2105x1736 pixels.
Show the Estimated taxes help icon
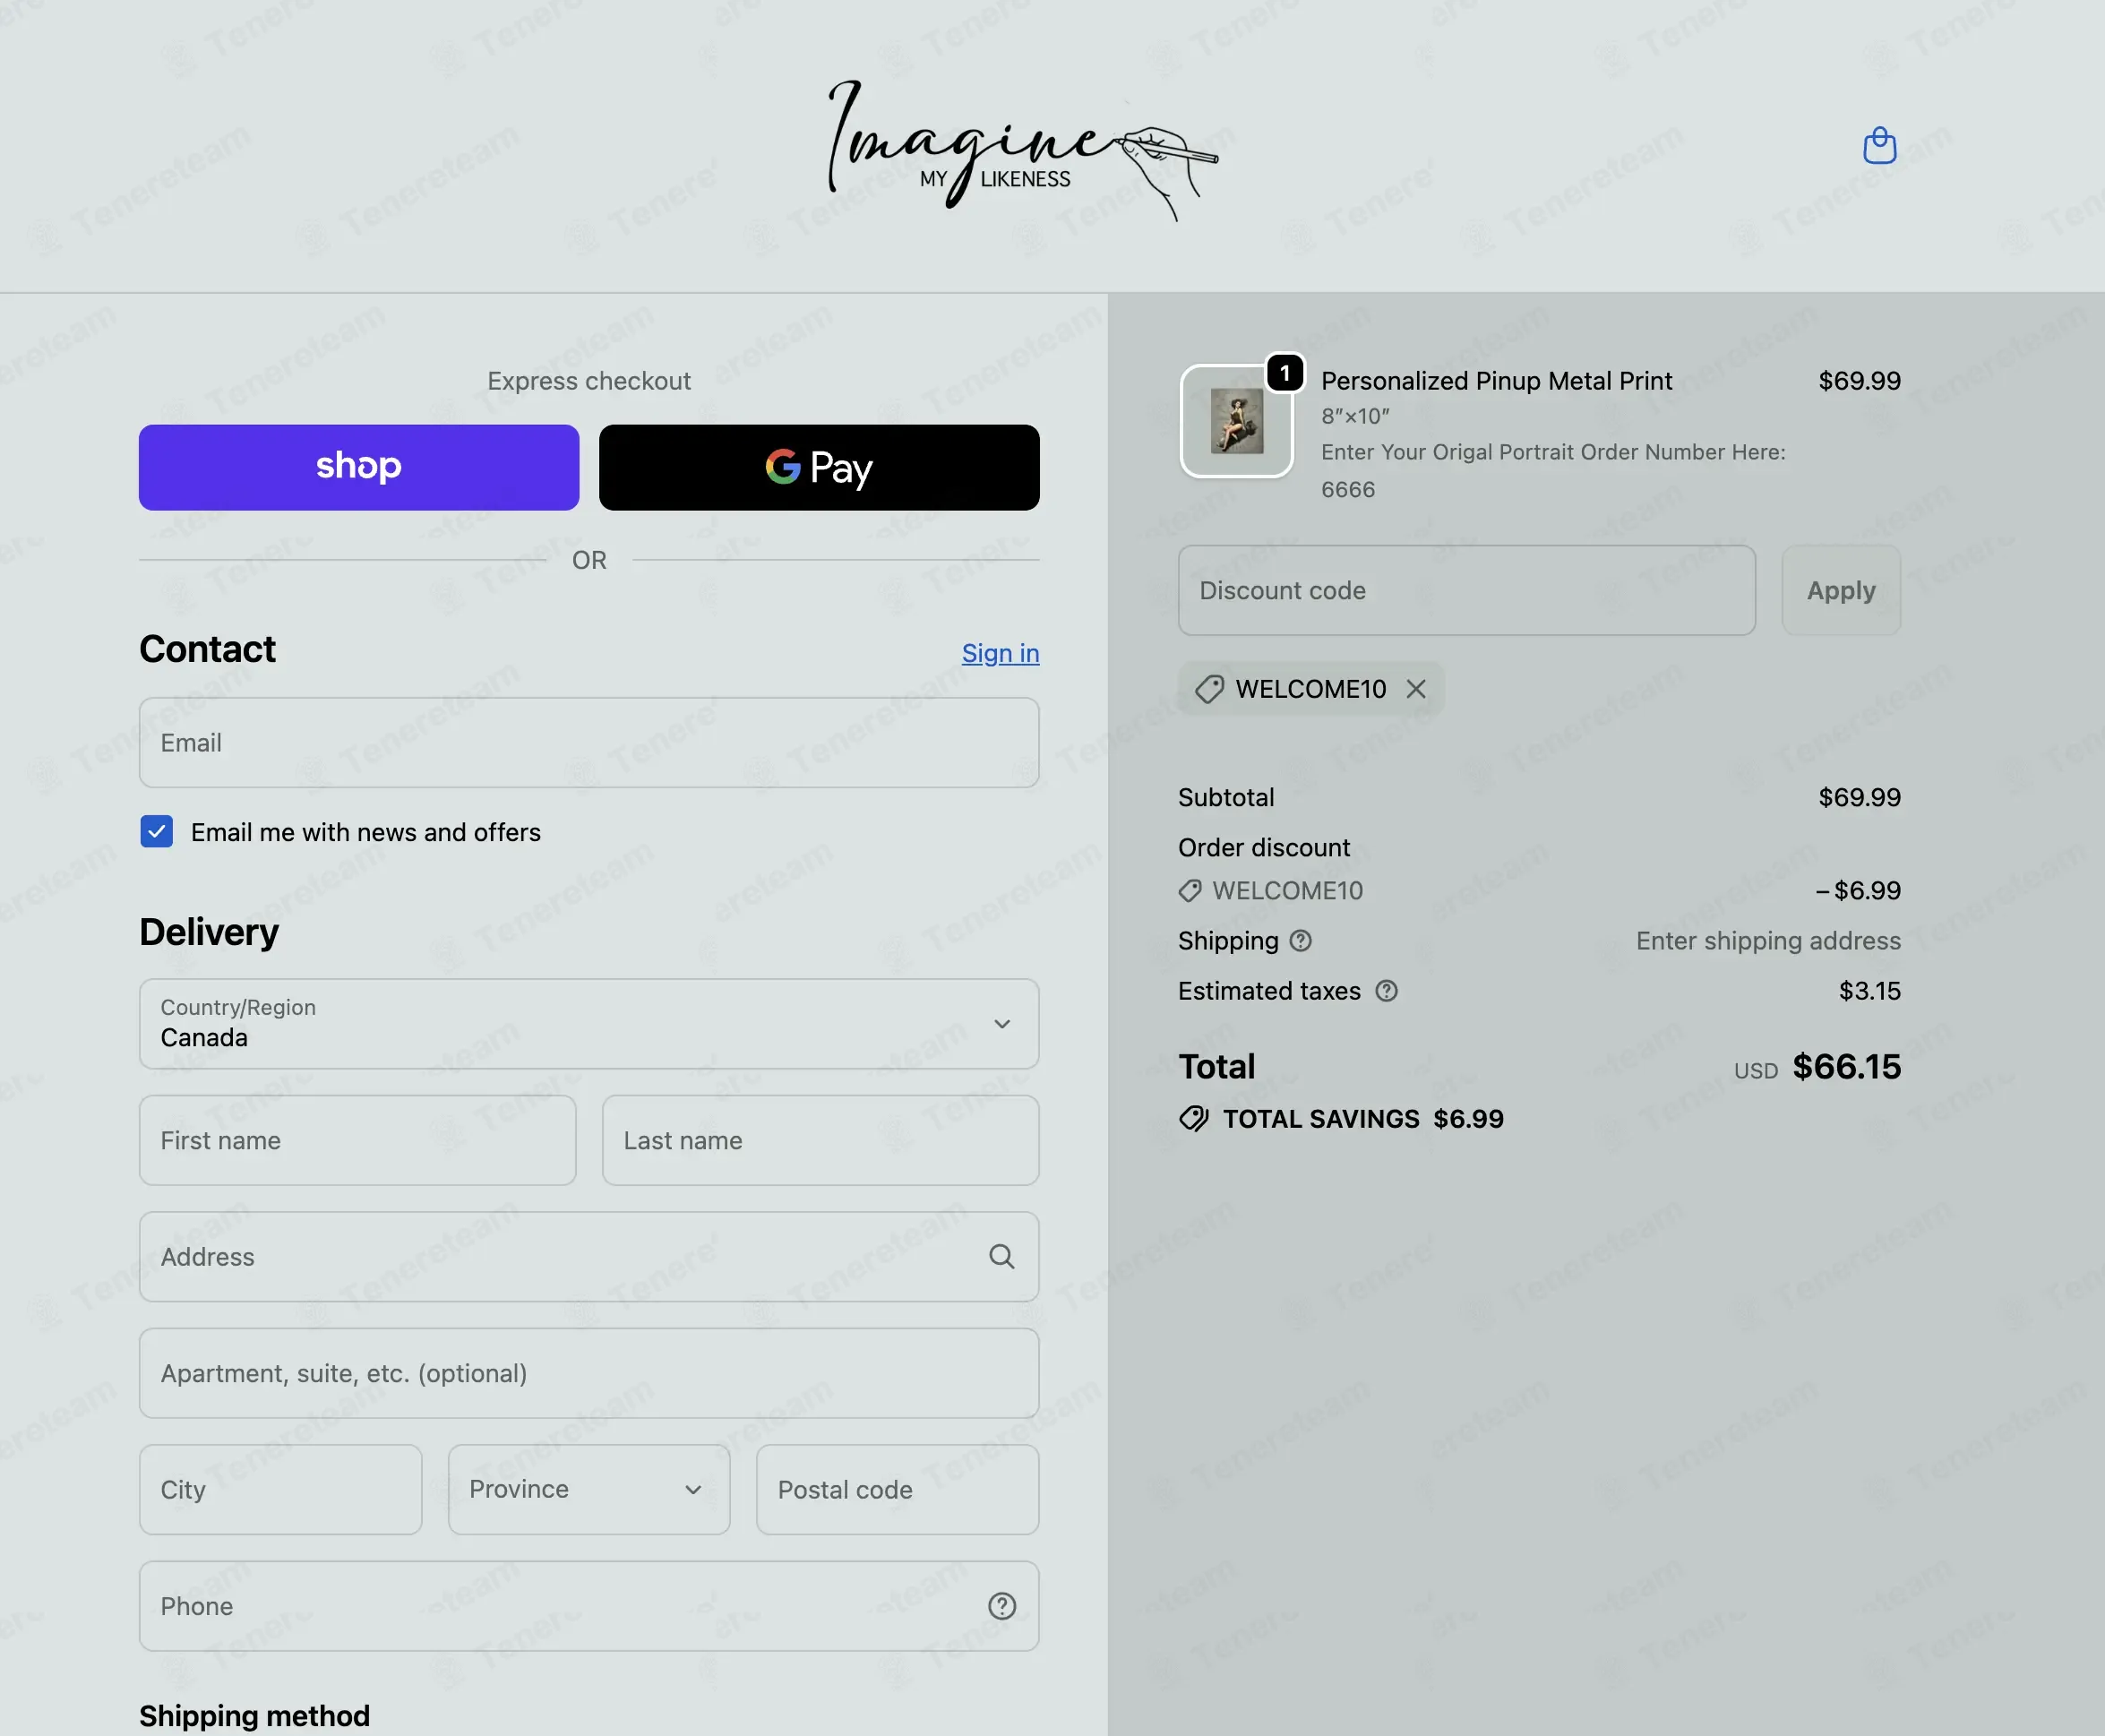point(1386,991)
